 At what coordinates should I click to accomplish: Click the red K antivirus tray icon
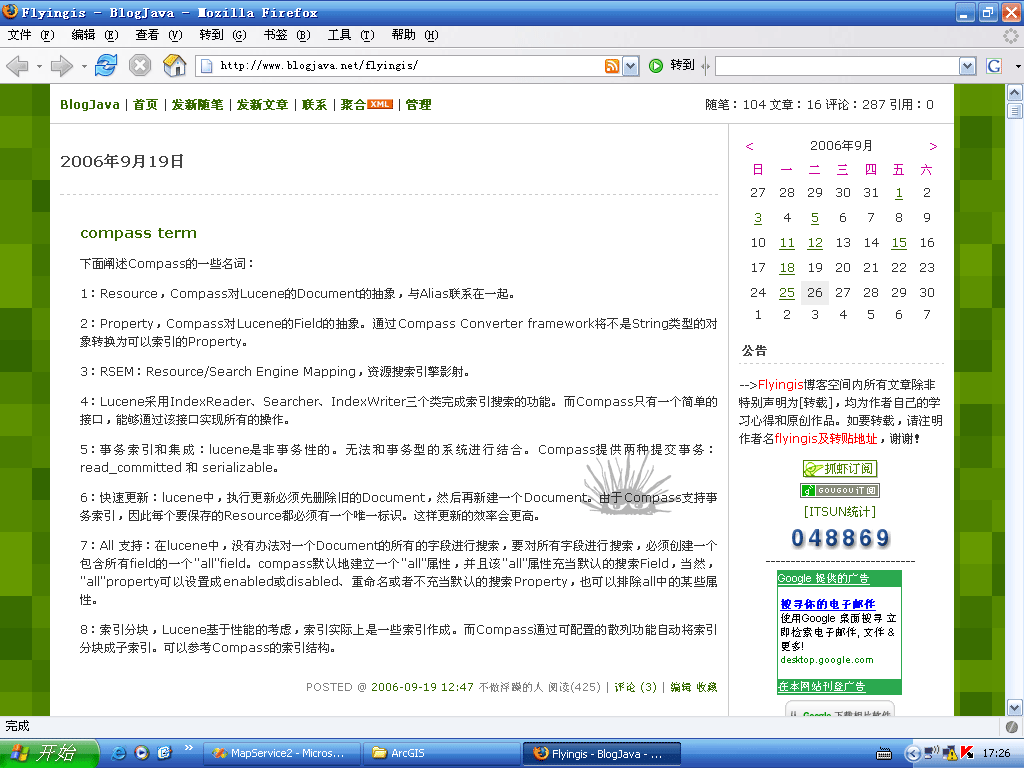point(967,753)
